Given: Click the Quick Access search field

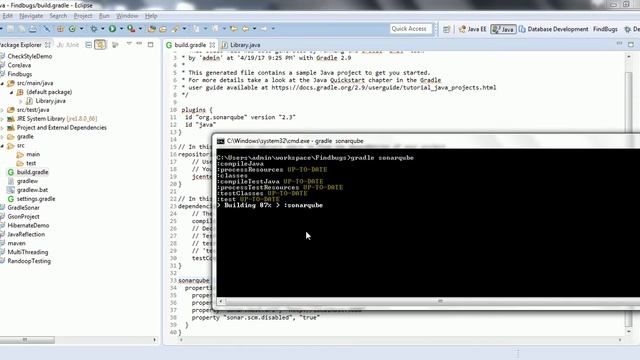Looking at the screenshot, I should tap(410, 29).
